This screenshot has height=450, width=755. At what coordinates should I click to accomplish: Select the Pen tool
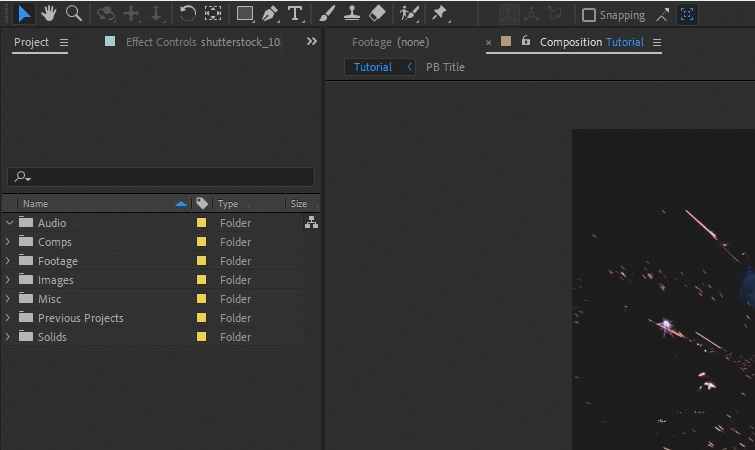[x=269, y=14]
